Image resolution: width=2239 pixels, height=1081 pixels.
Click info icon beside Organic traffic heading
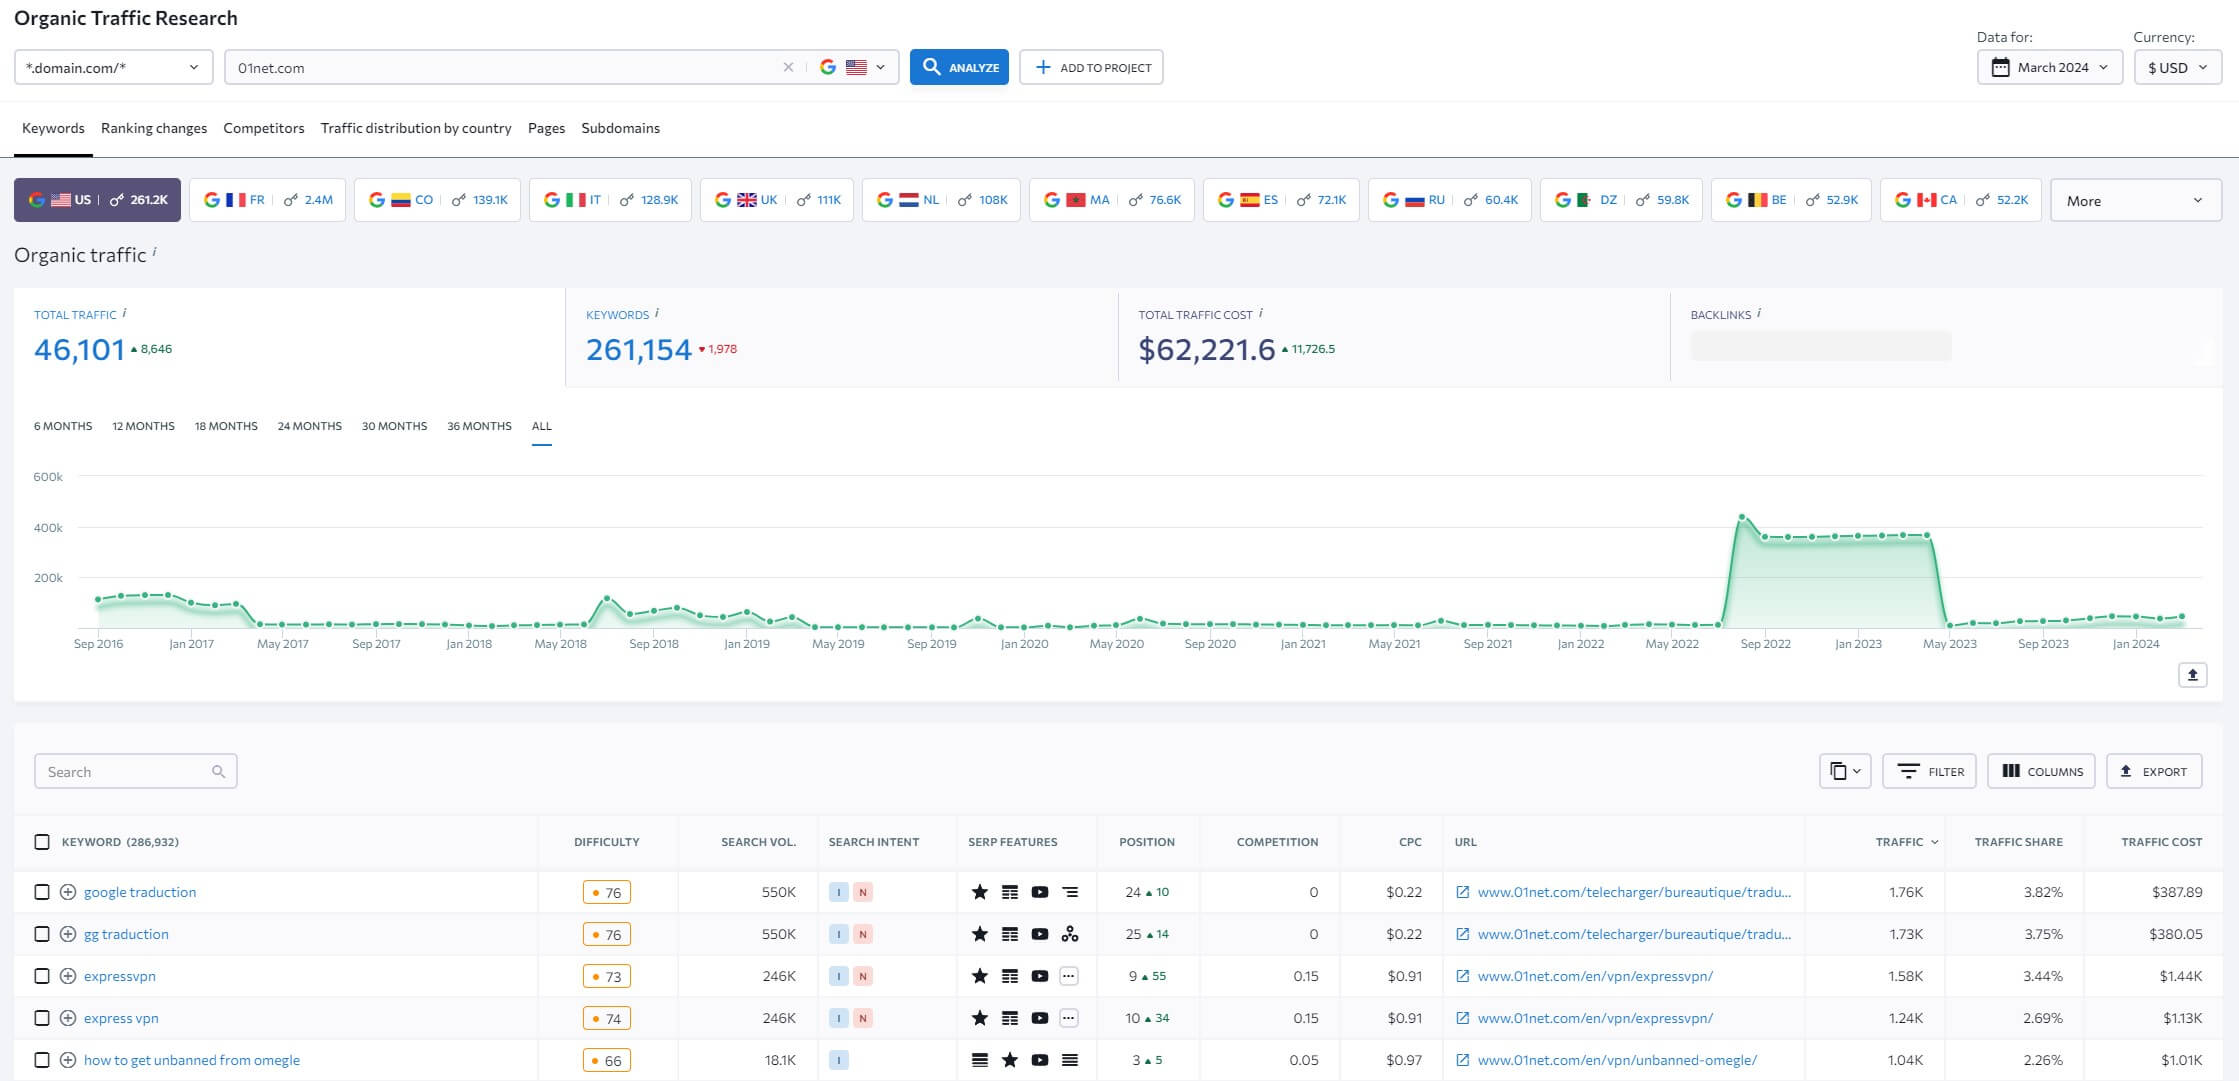click(x=154, y=252)
